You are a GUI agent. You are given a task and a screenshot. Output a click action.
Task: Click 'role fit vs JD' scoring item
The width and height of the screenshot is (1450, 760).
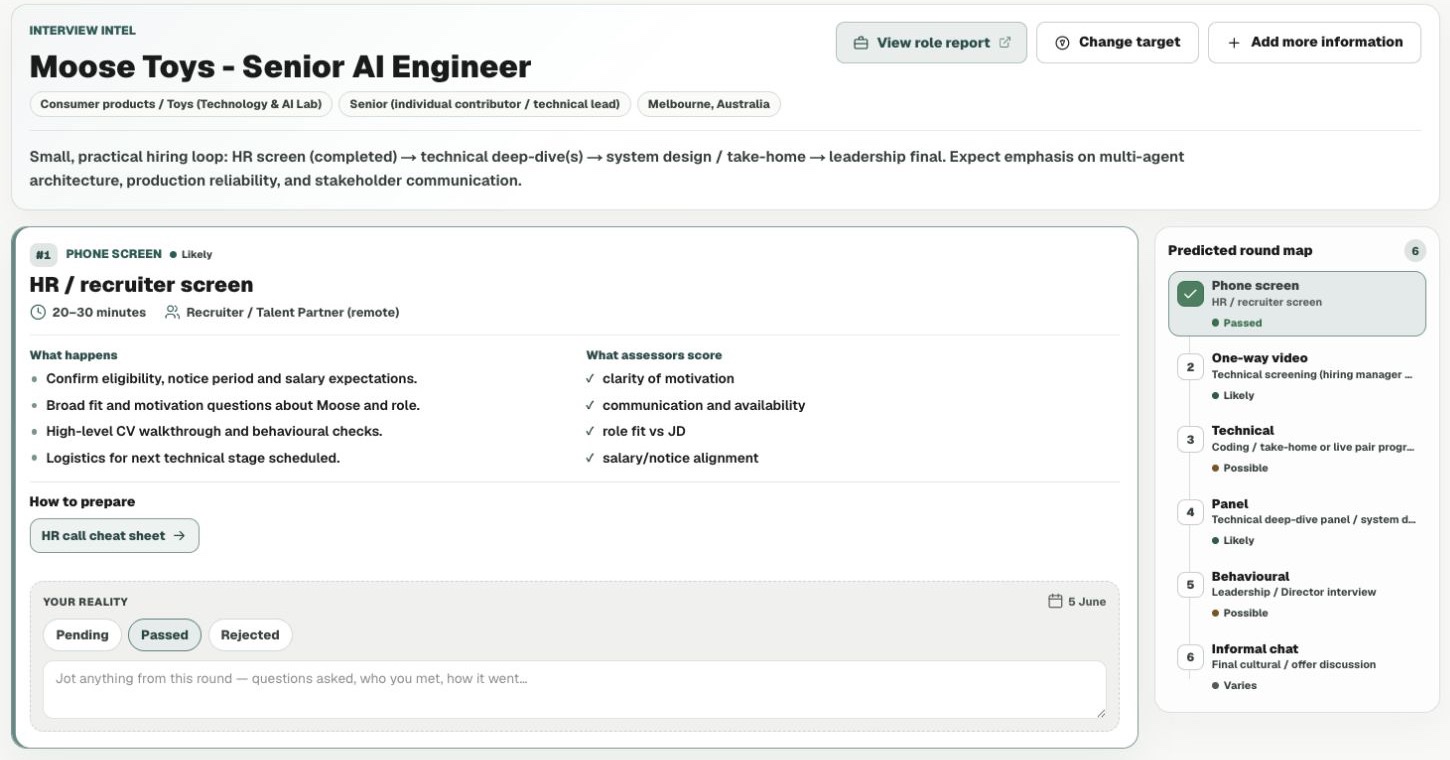(644, 432)
